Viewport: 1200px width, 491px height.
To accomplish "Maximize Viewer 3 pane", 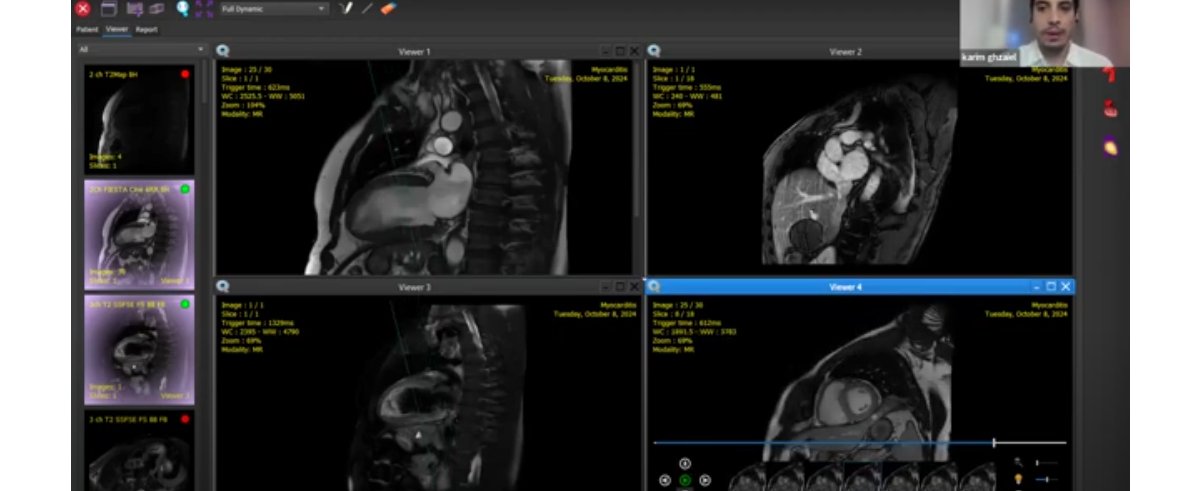I will 620,287.
